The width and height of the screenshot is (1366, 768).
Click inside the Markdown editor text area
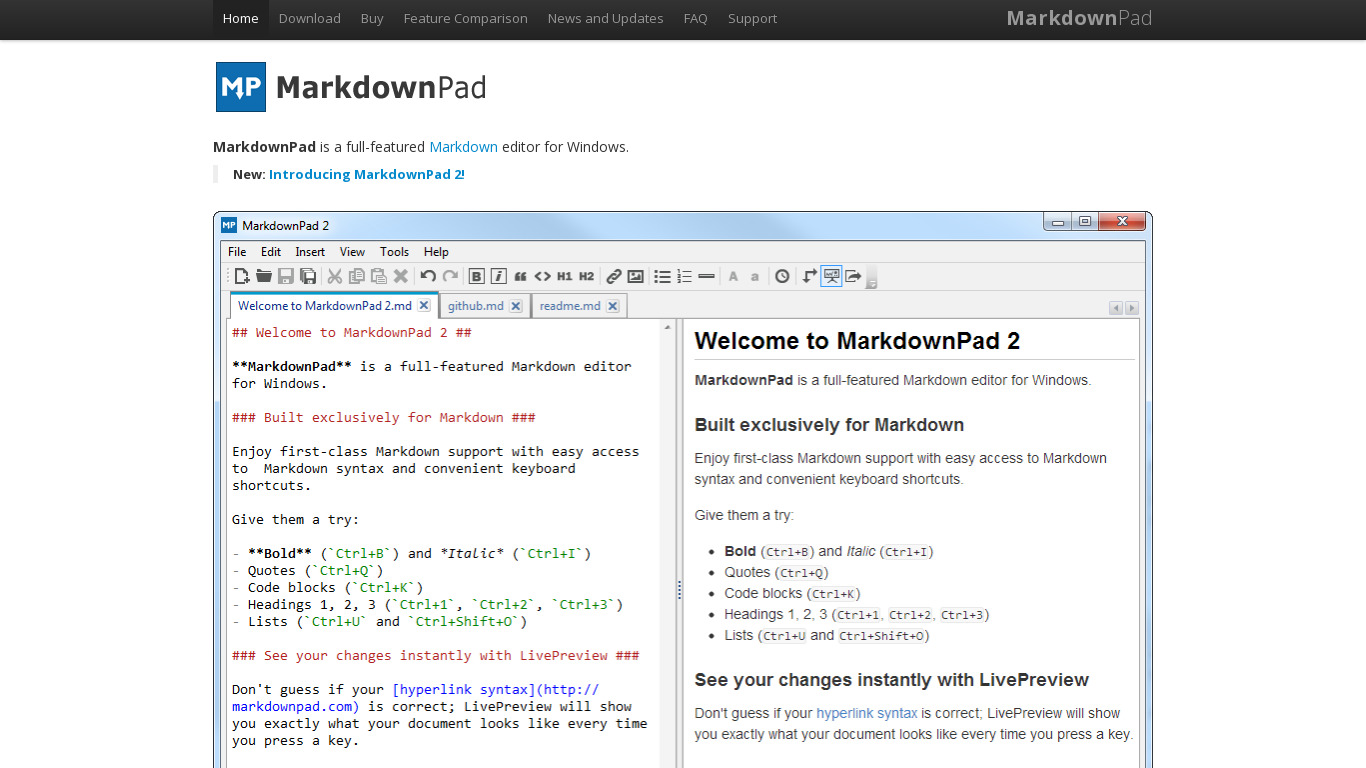point(444,543)
